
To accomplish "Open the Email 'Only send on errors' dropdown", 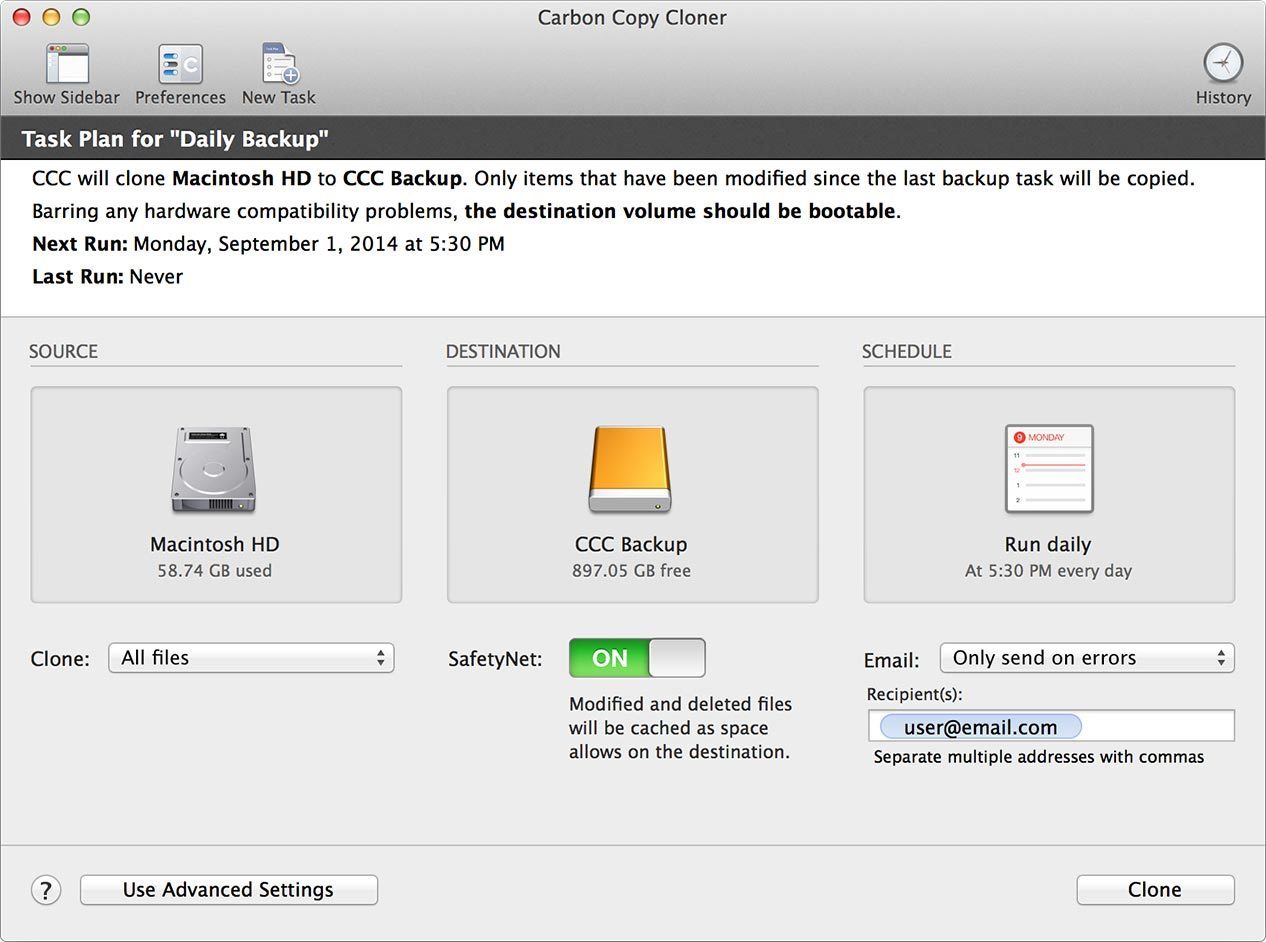I will pyautogui.click(x=1087, y=658).
